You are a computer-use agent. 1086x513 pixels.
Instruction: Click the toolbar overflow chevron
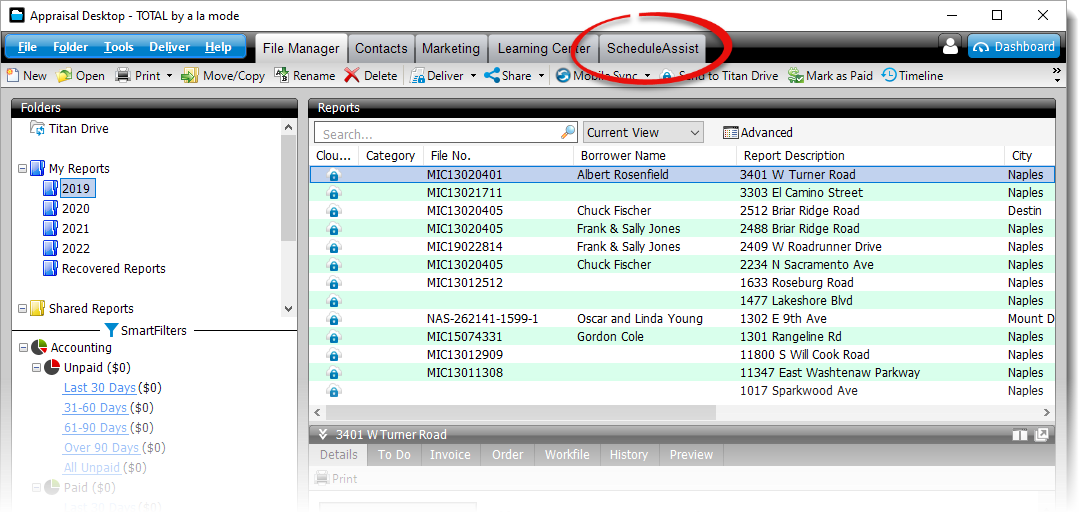coord(1057,75)
